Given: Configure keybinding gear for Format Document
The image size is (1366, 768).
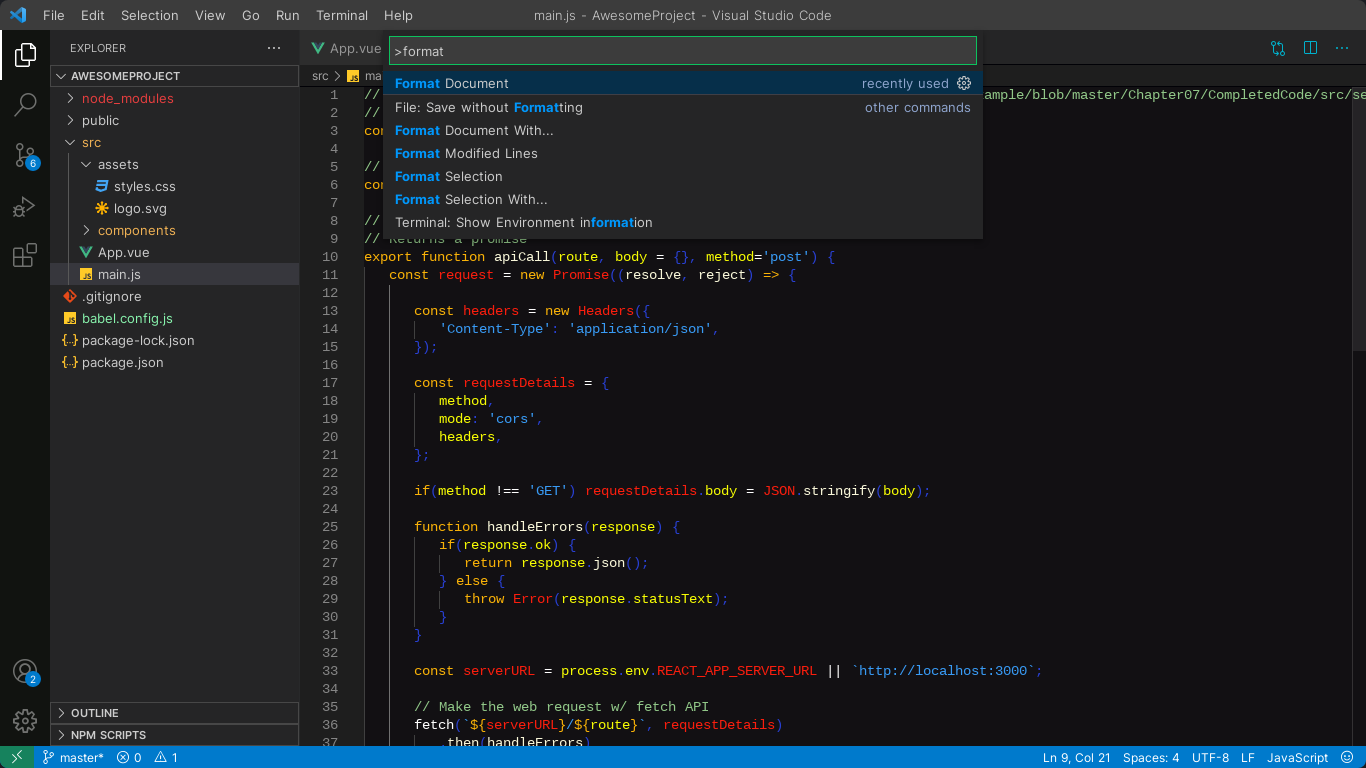Looking at the screenshot, I should click(x=964, y=83).
